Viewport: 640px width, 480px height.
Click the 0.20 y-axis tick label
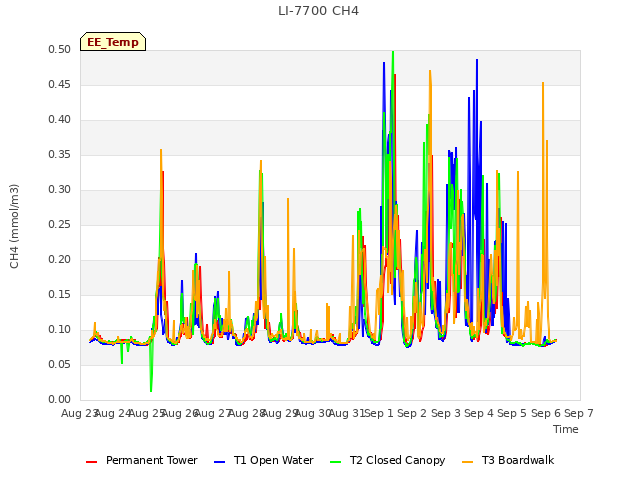(60, 260)
